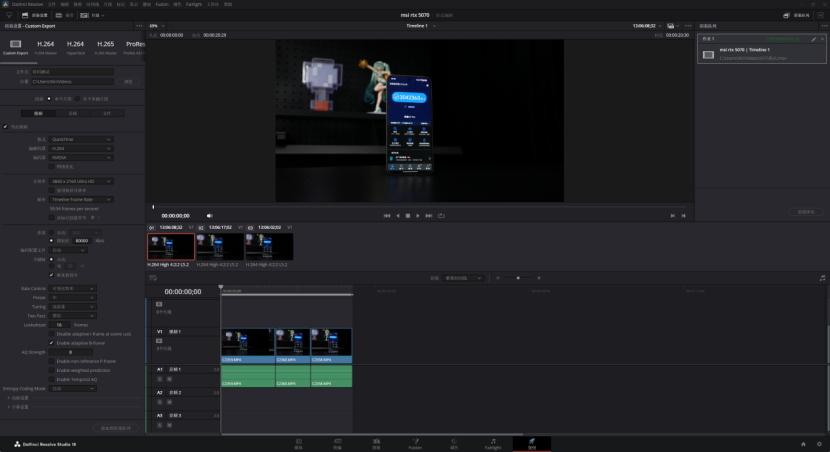Open the Fusion menu in the menu bar
Screen dimensions: 830x452
[x=161, y=4]
